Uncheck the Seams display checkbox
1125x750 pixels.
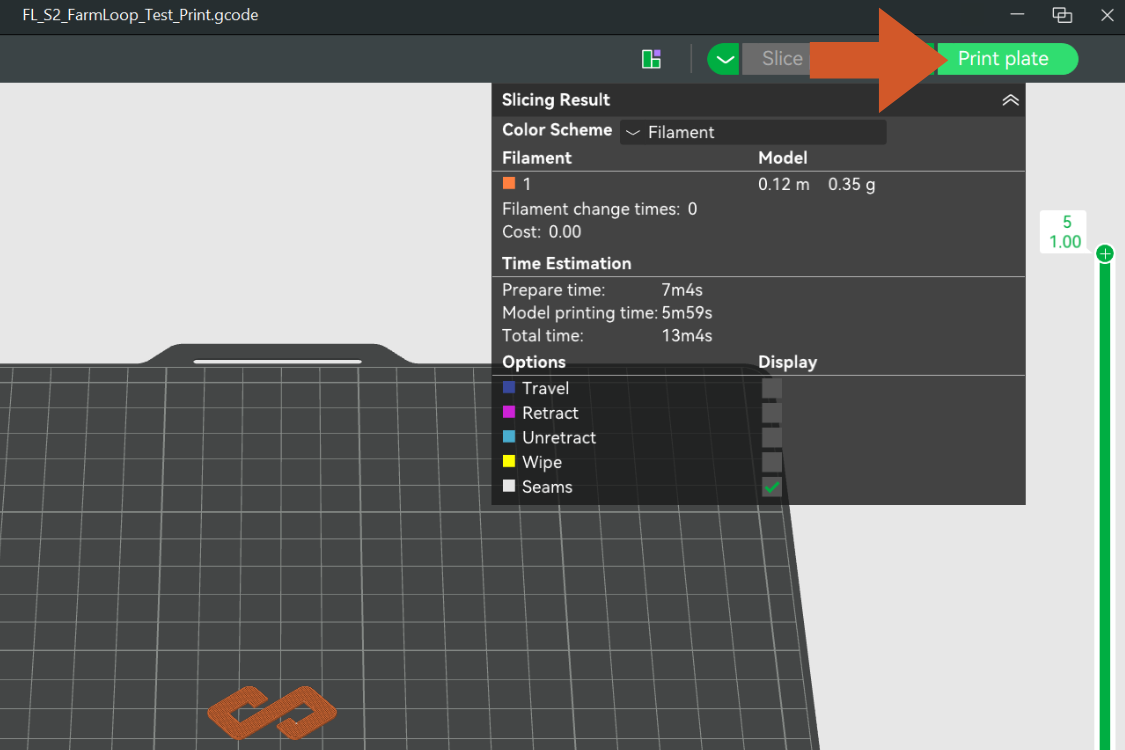click(772, 487)
